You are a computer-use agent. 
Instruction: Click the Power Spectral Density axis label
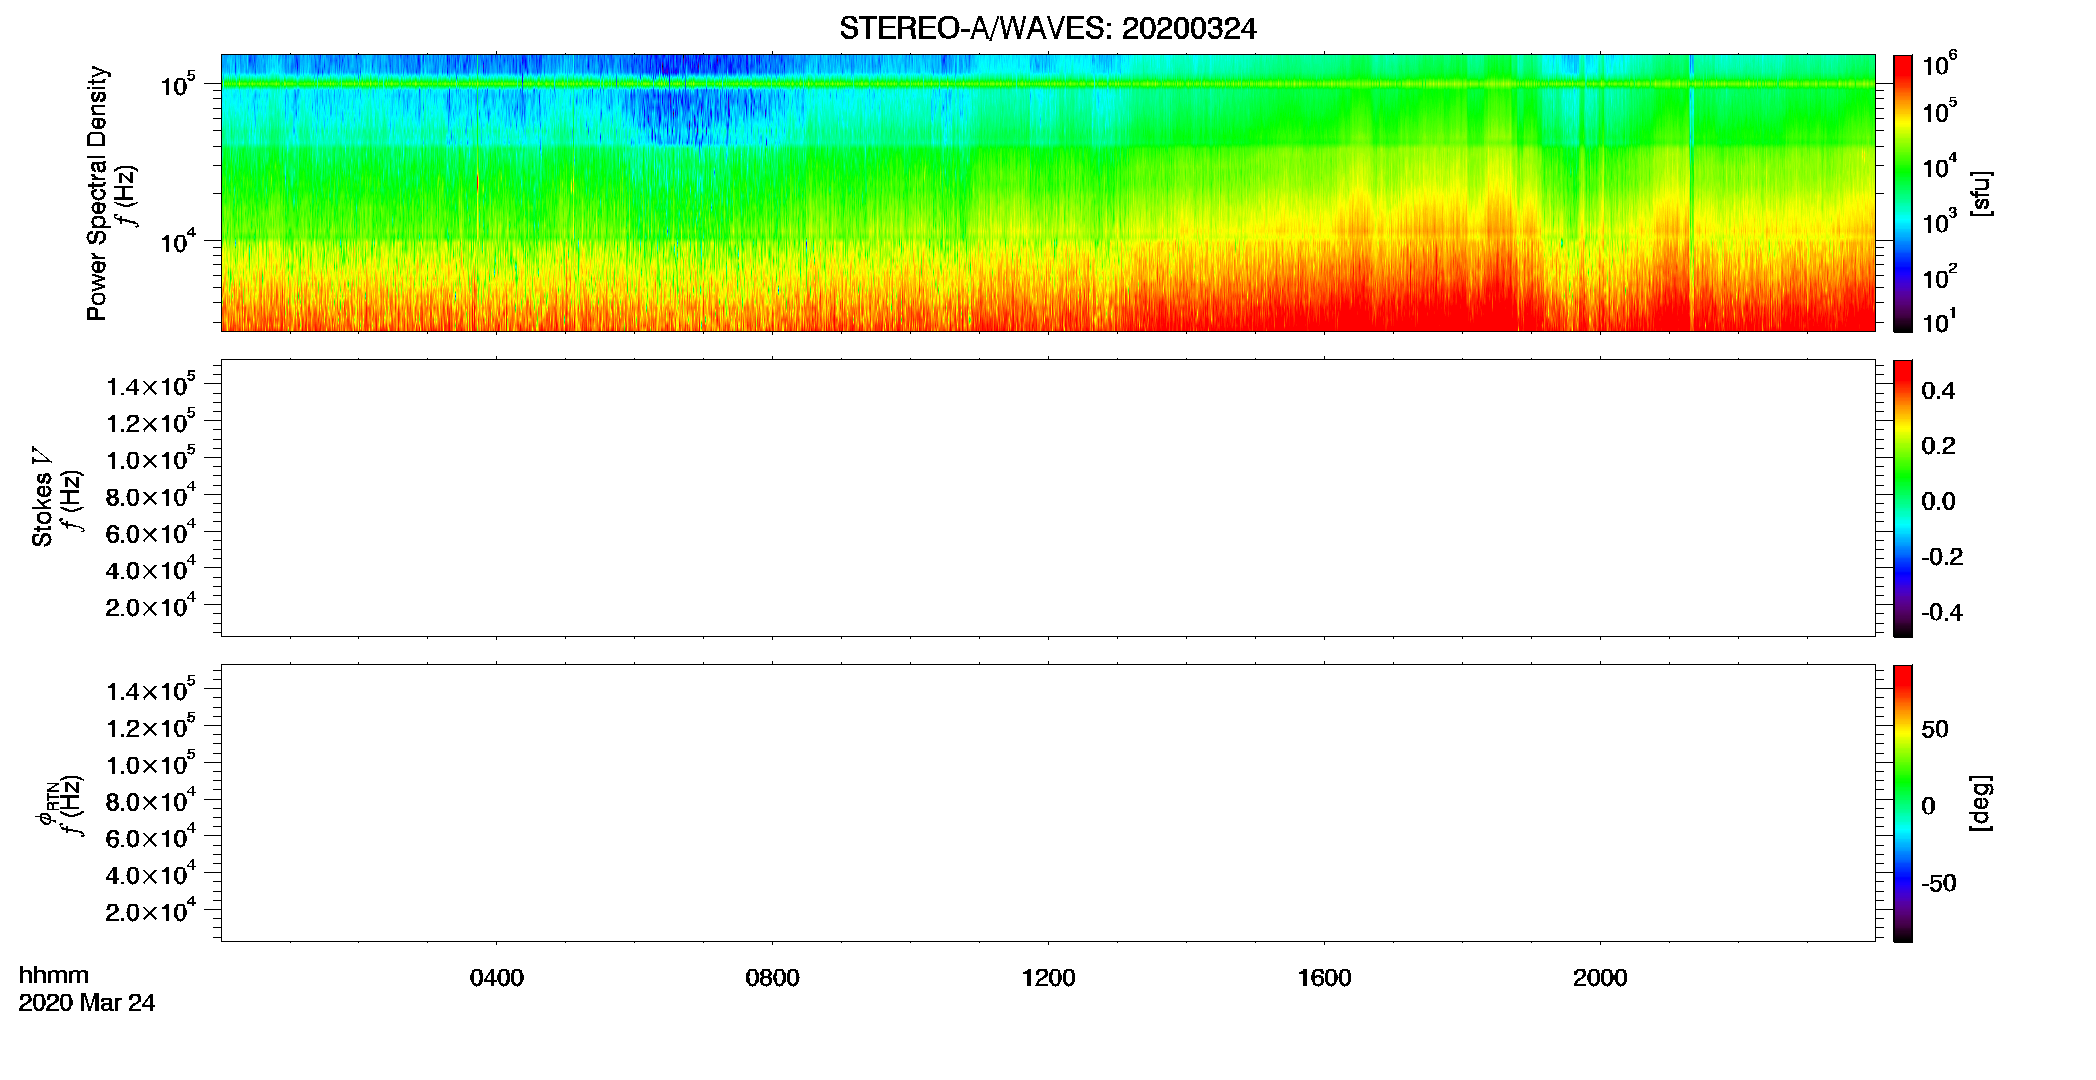pyautogui.click(x=97, y=193)
